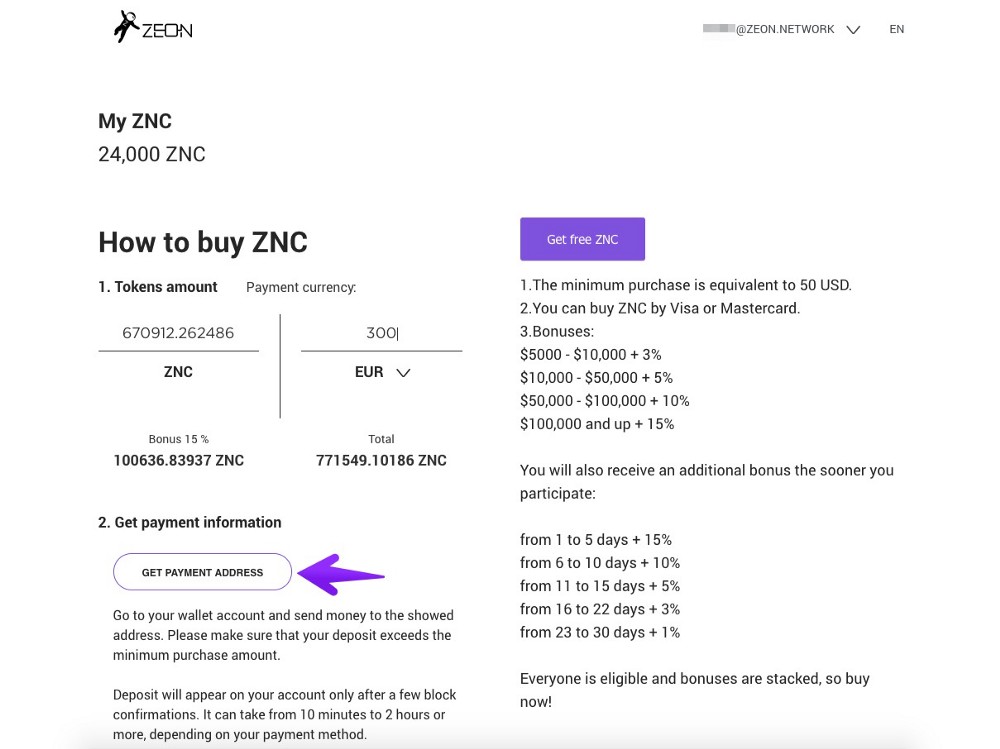Image resolution: width=1000 pixels, height=749 pixels.
Task: Click the payment amount field showing 300
Action: pyautogui.click(x=381, y=333)
